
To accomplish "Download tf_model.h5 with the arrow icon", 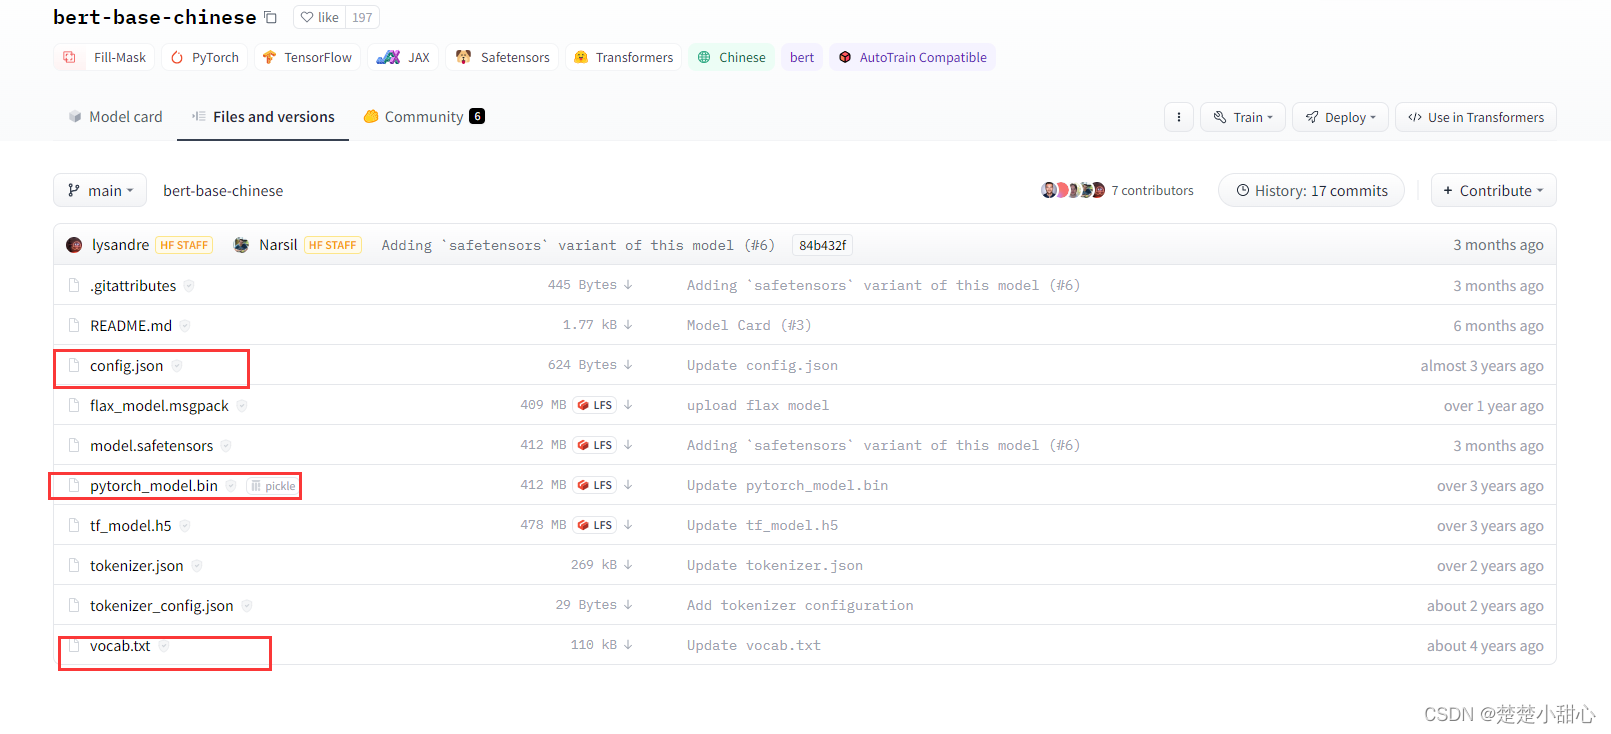I will 628,525.
